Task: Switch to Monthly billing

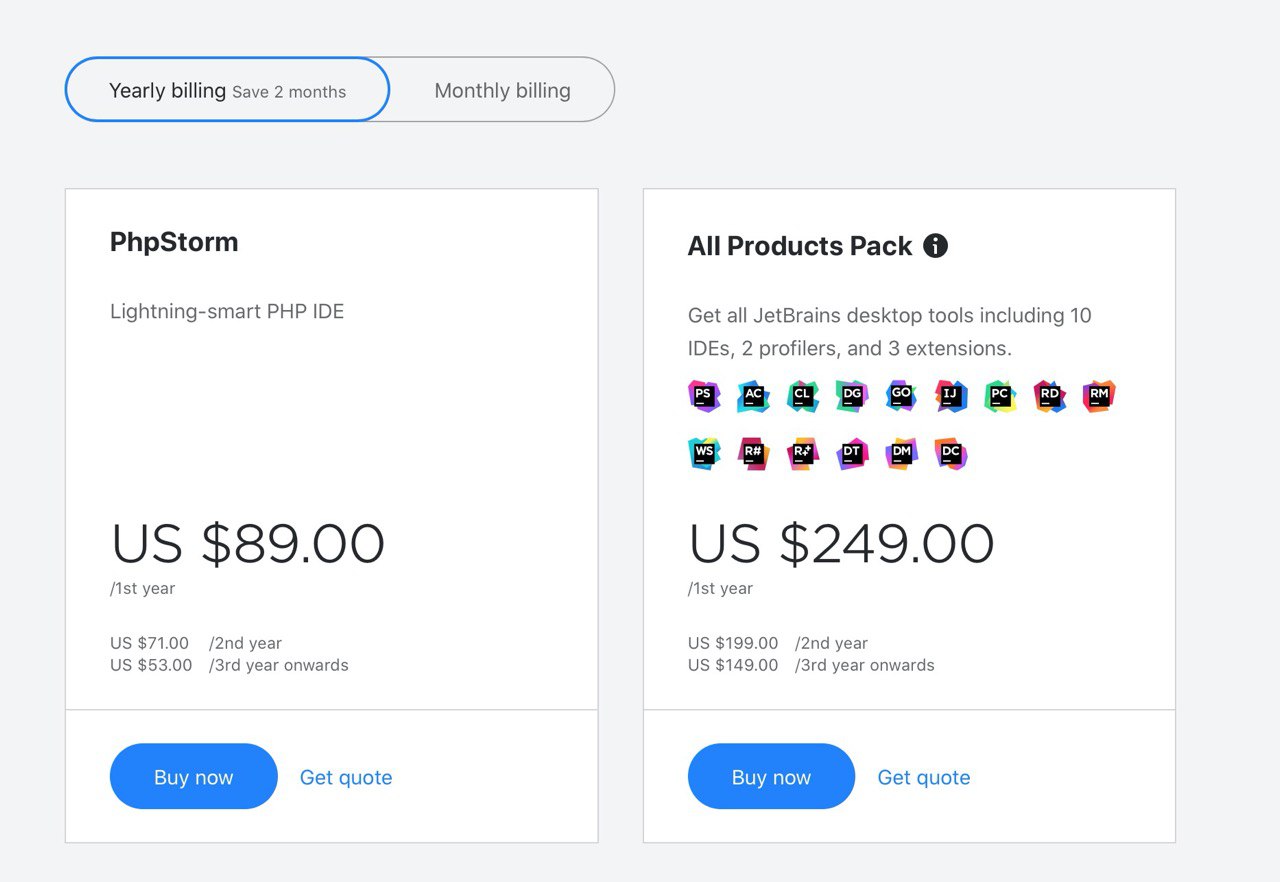Action: point(502,90)
